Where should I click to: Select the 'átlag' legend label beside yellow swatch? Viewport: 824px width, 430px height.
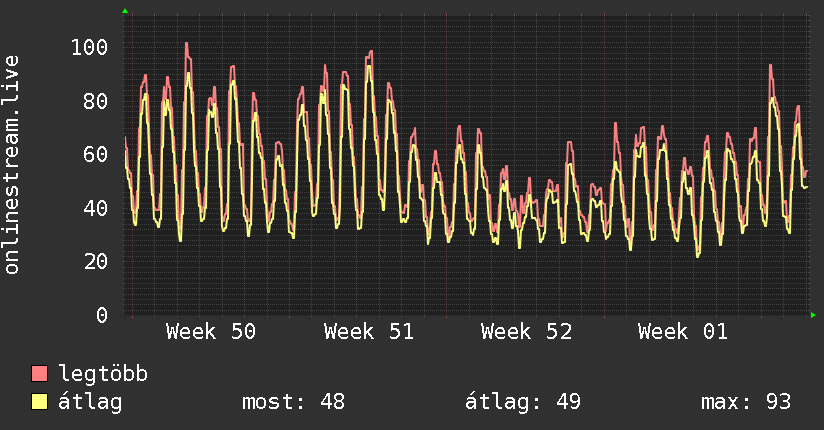90,402
